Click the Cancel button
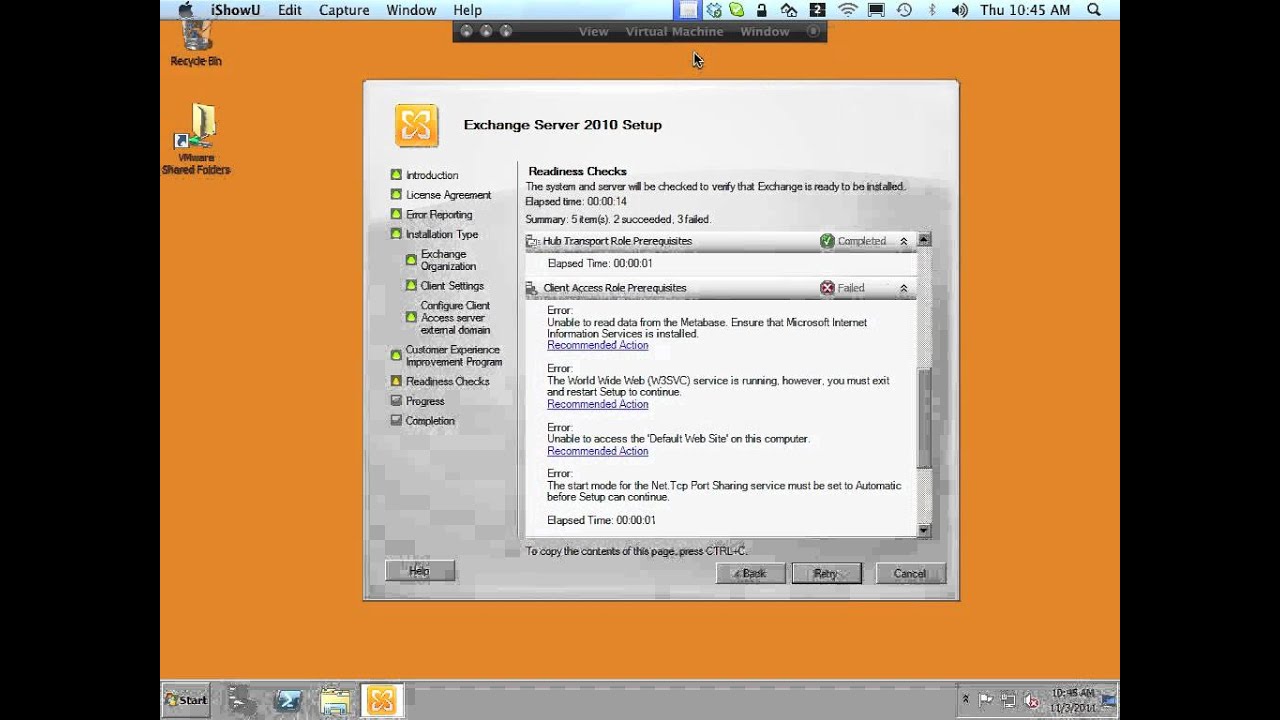This screenshot has width=1280, height=720. pyautogui.click(x=910, y=573)
